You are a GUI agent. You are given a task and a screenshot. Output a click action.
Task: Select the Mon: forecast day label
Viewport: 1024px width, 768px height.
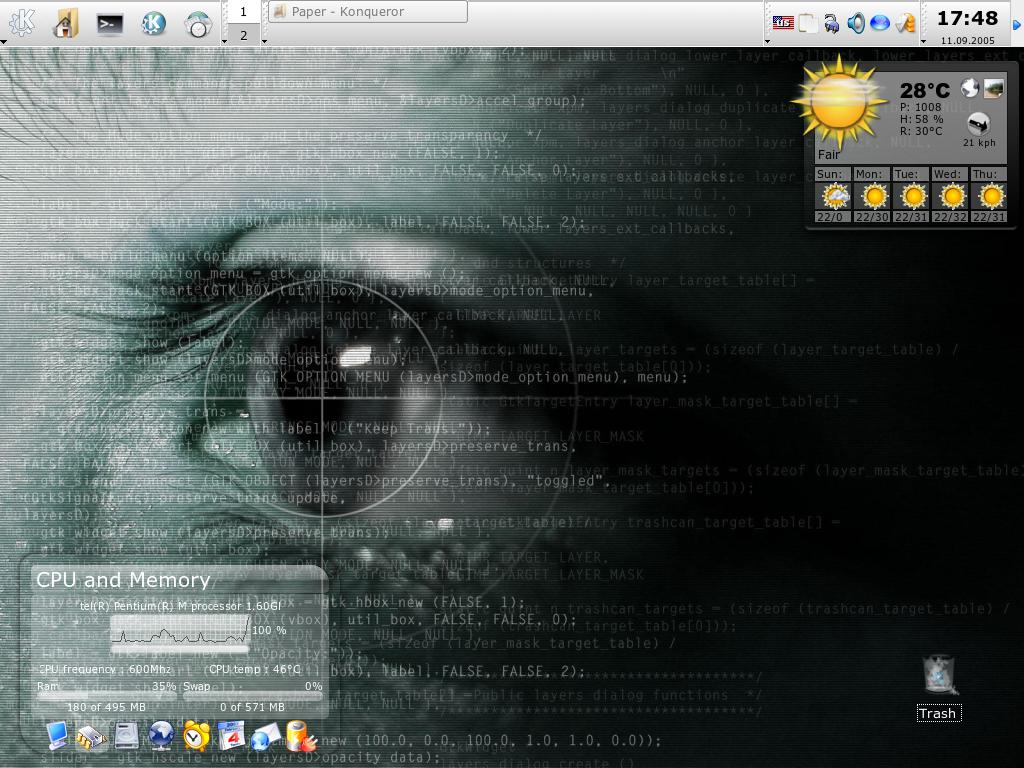tap(871, 174)
